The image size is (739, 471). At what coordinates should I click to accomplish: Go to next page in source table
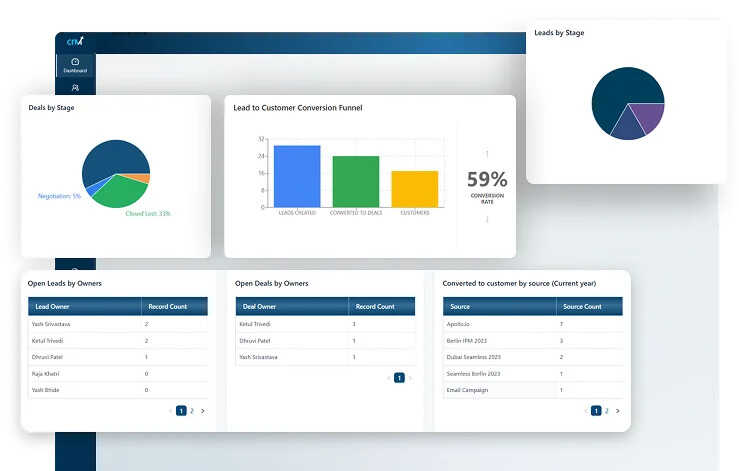[x=618, y=411]
